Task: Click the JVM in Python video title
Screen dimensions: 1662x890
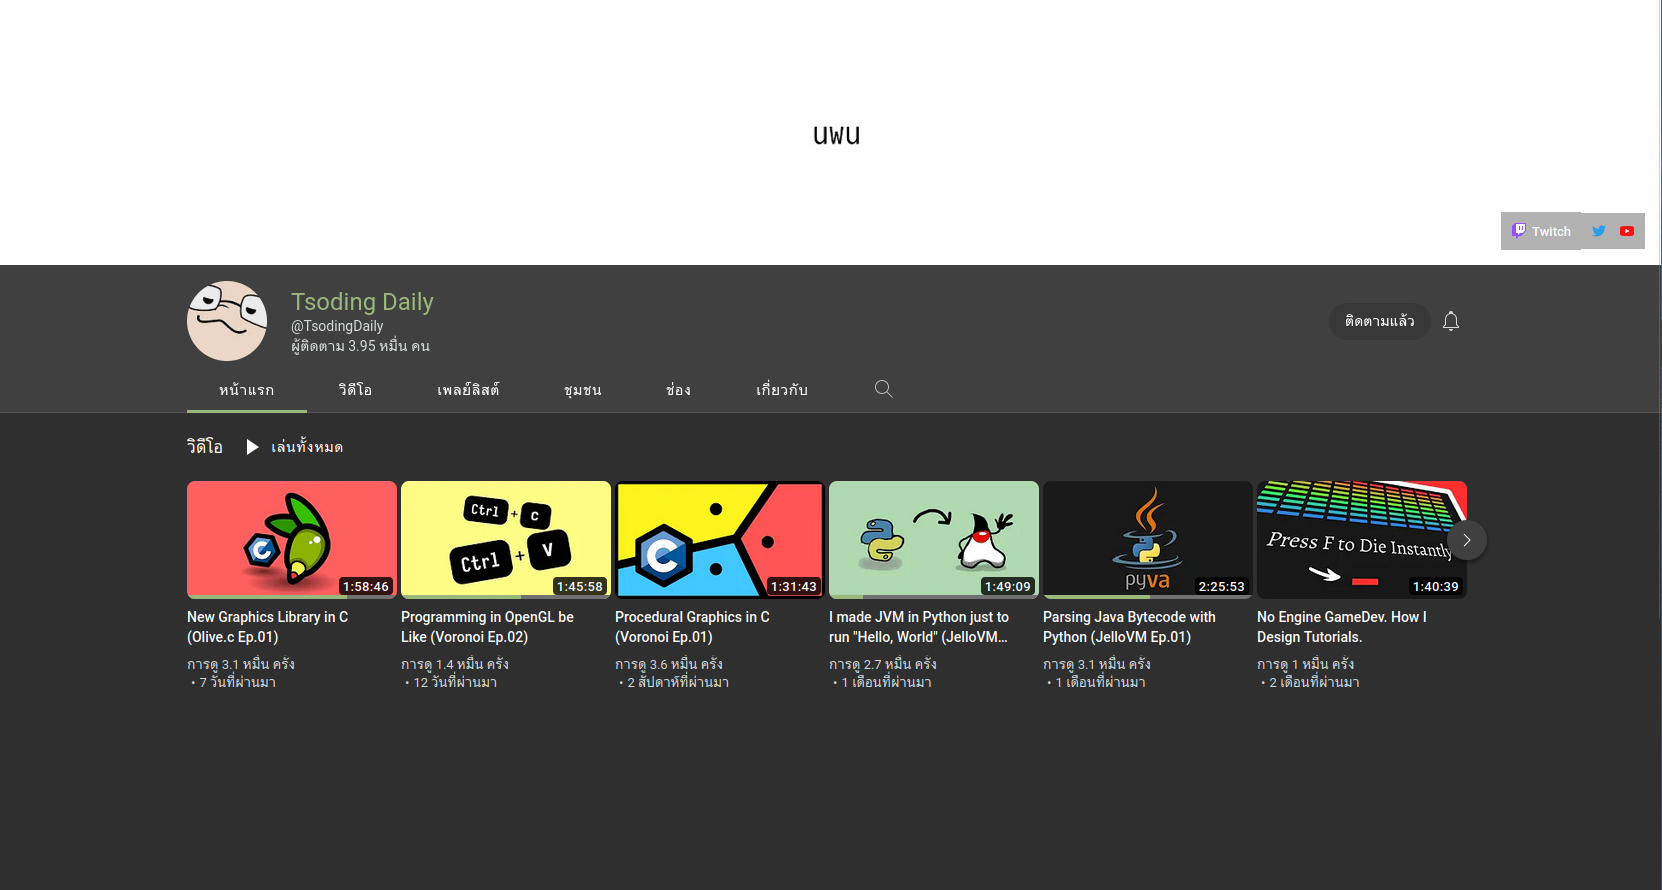Action: 918,627
